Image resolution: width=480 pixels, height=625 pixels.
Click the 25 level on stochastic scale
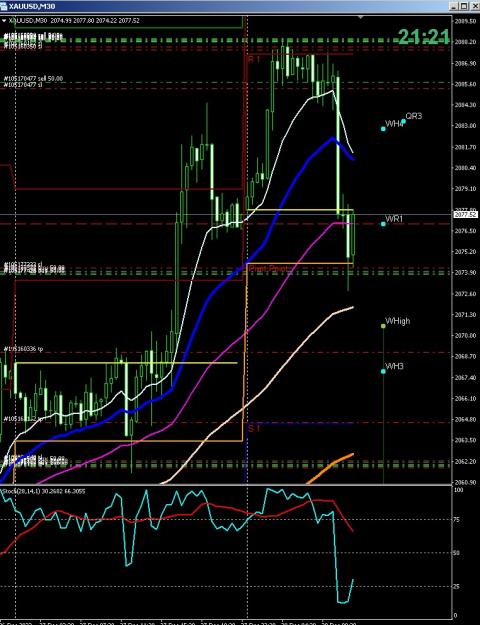click(457, 586)
